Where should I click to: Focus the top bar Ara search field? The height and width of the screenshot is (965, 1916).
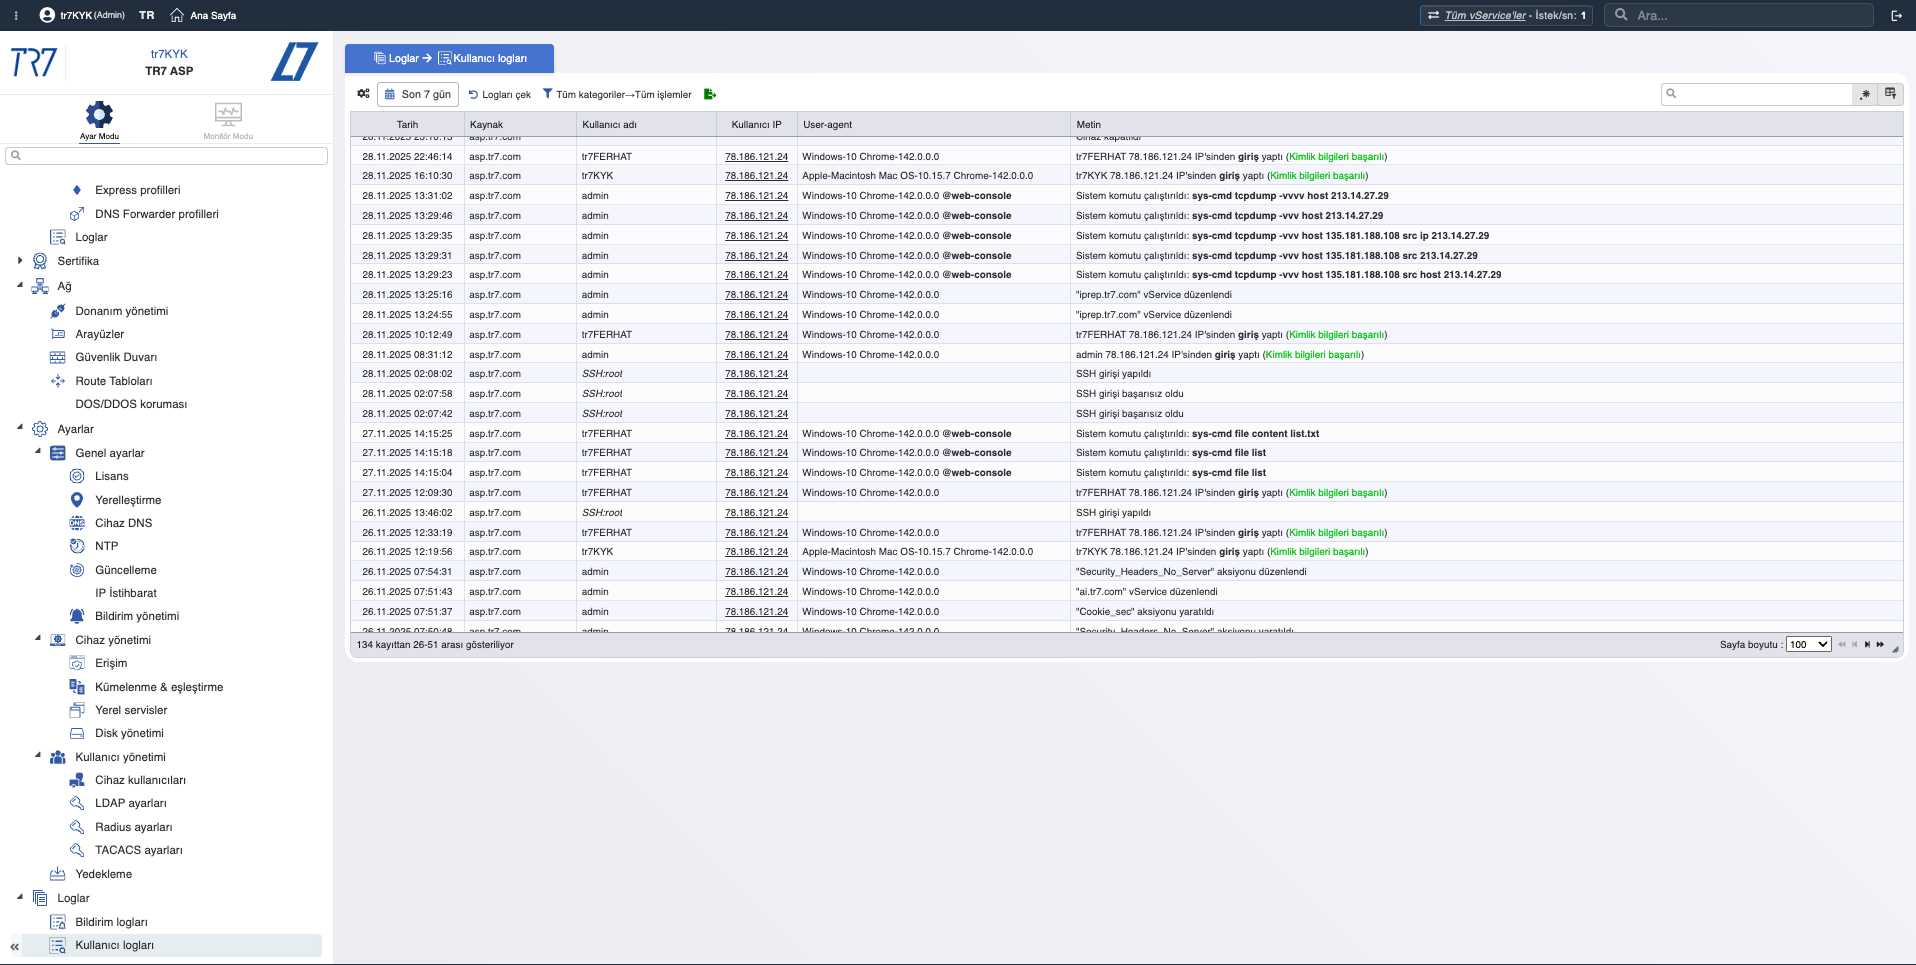(1739, 15)
